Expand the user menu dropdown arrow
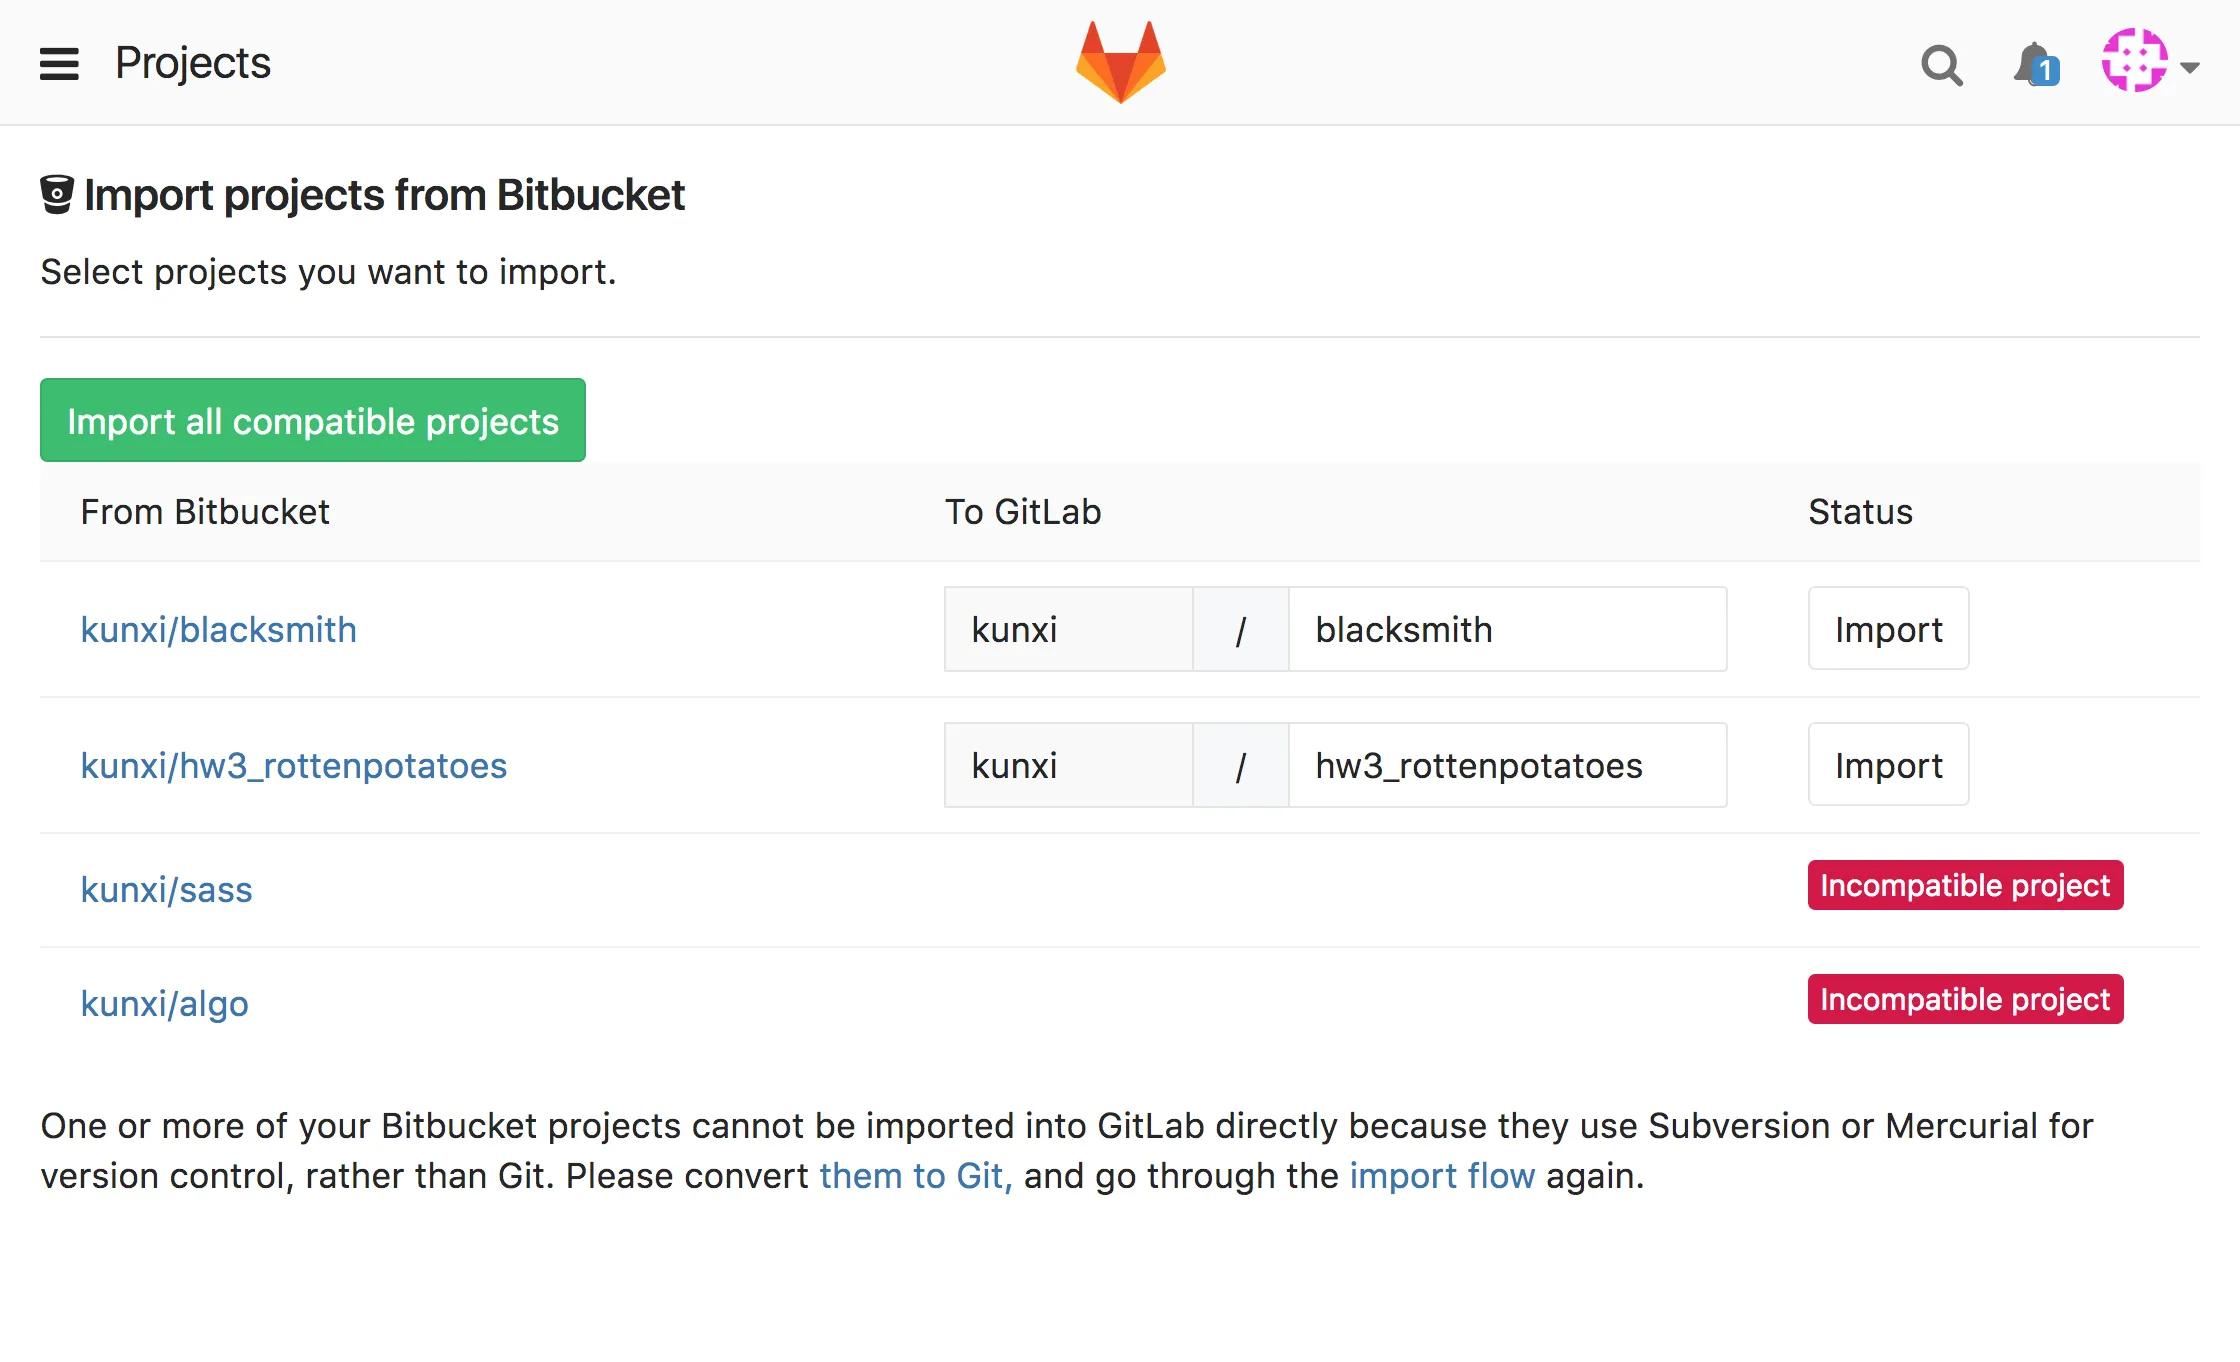The width and height of the screenshot is (2240, 1362). (x=2191, y=68)
